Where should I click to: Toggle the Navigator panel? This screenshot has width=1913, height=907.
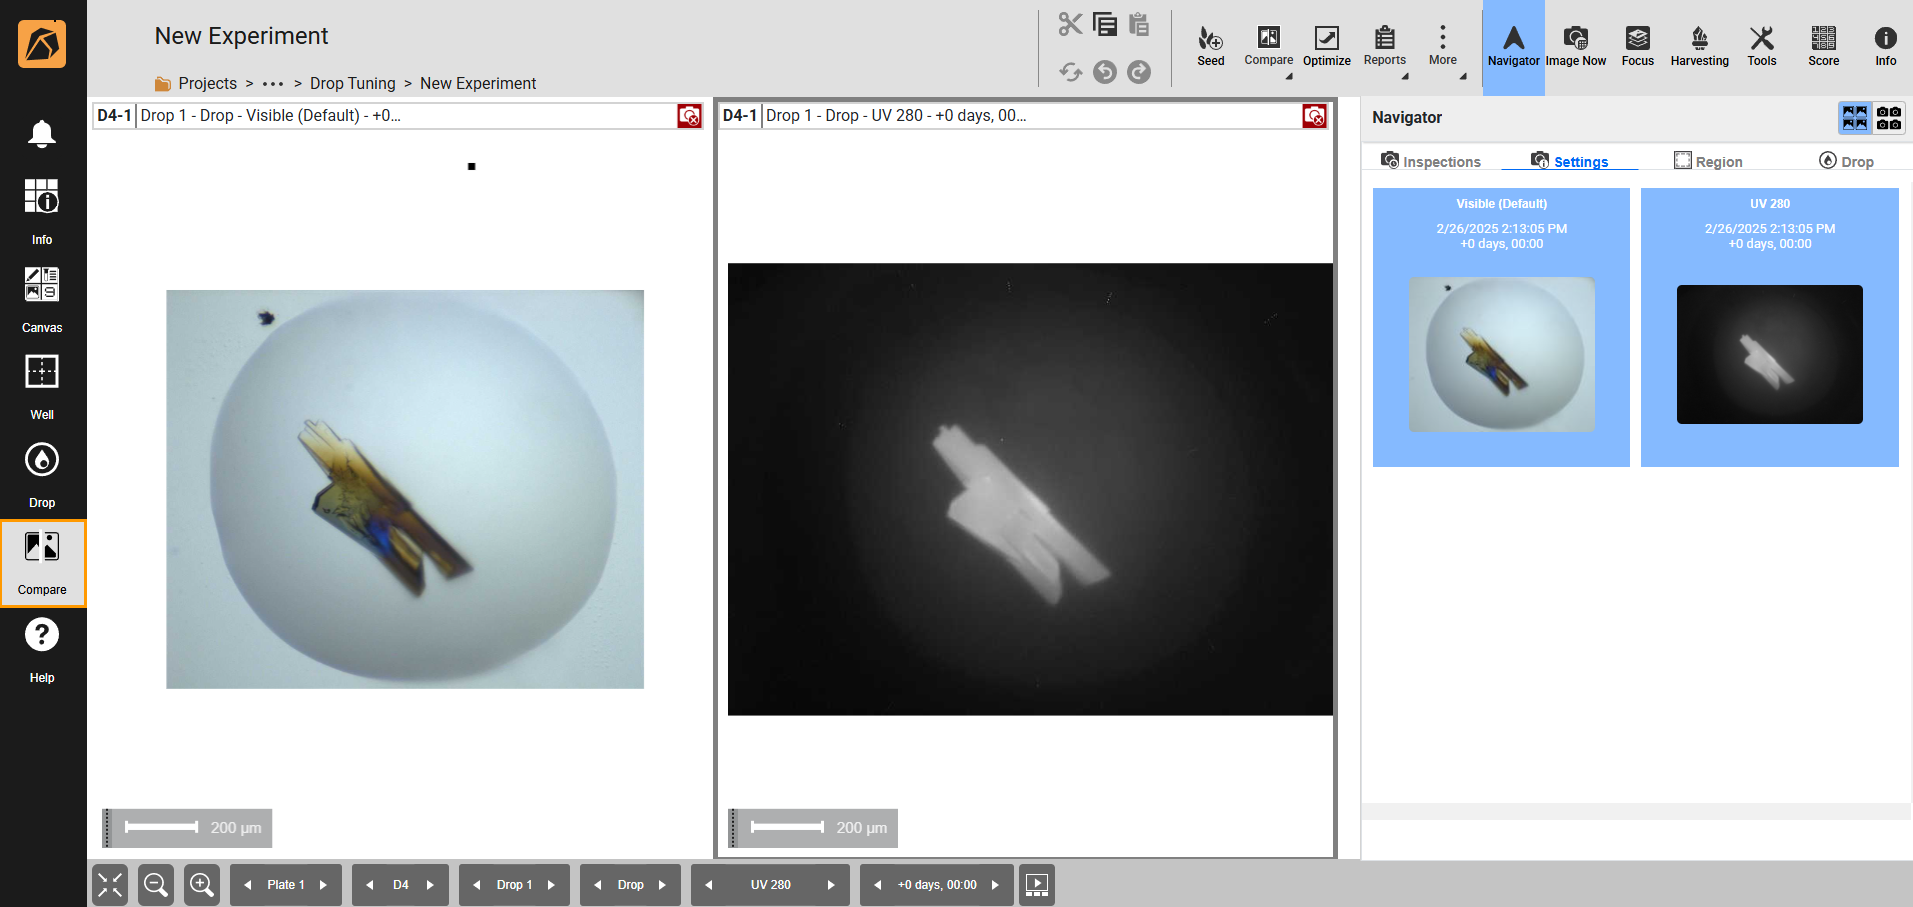click(1514, 47)
